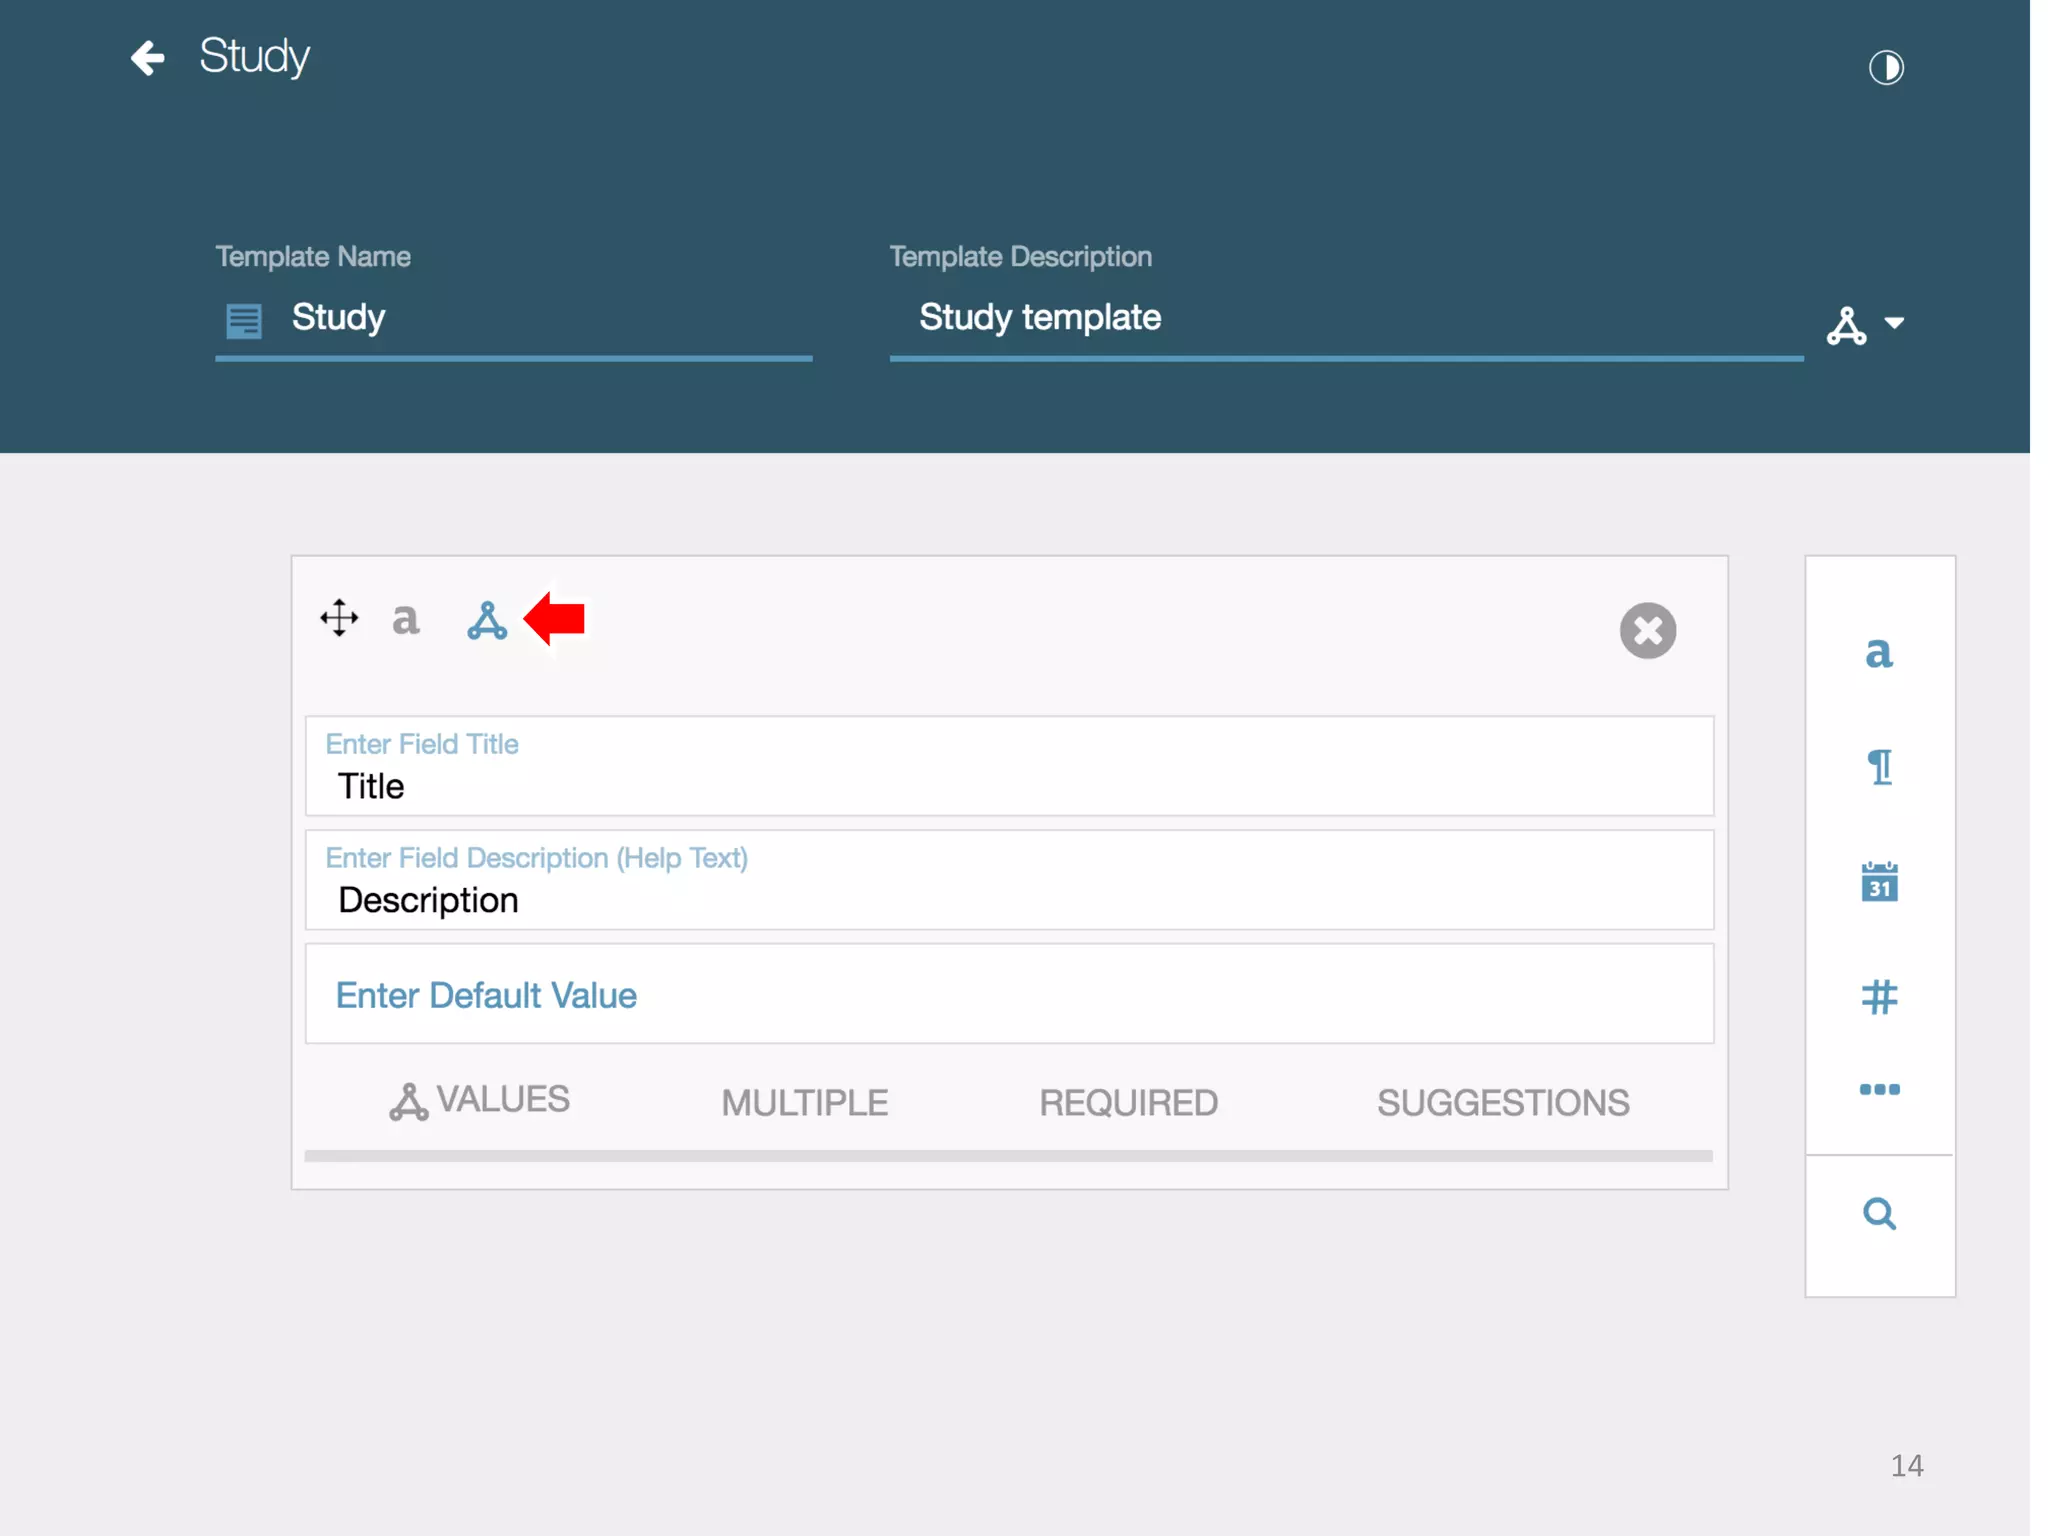2048x1536 pixels.
Task: Expand the dropdown arrow beside network icon
Action: coord(1894,323)
